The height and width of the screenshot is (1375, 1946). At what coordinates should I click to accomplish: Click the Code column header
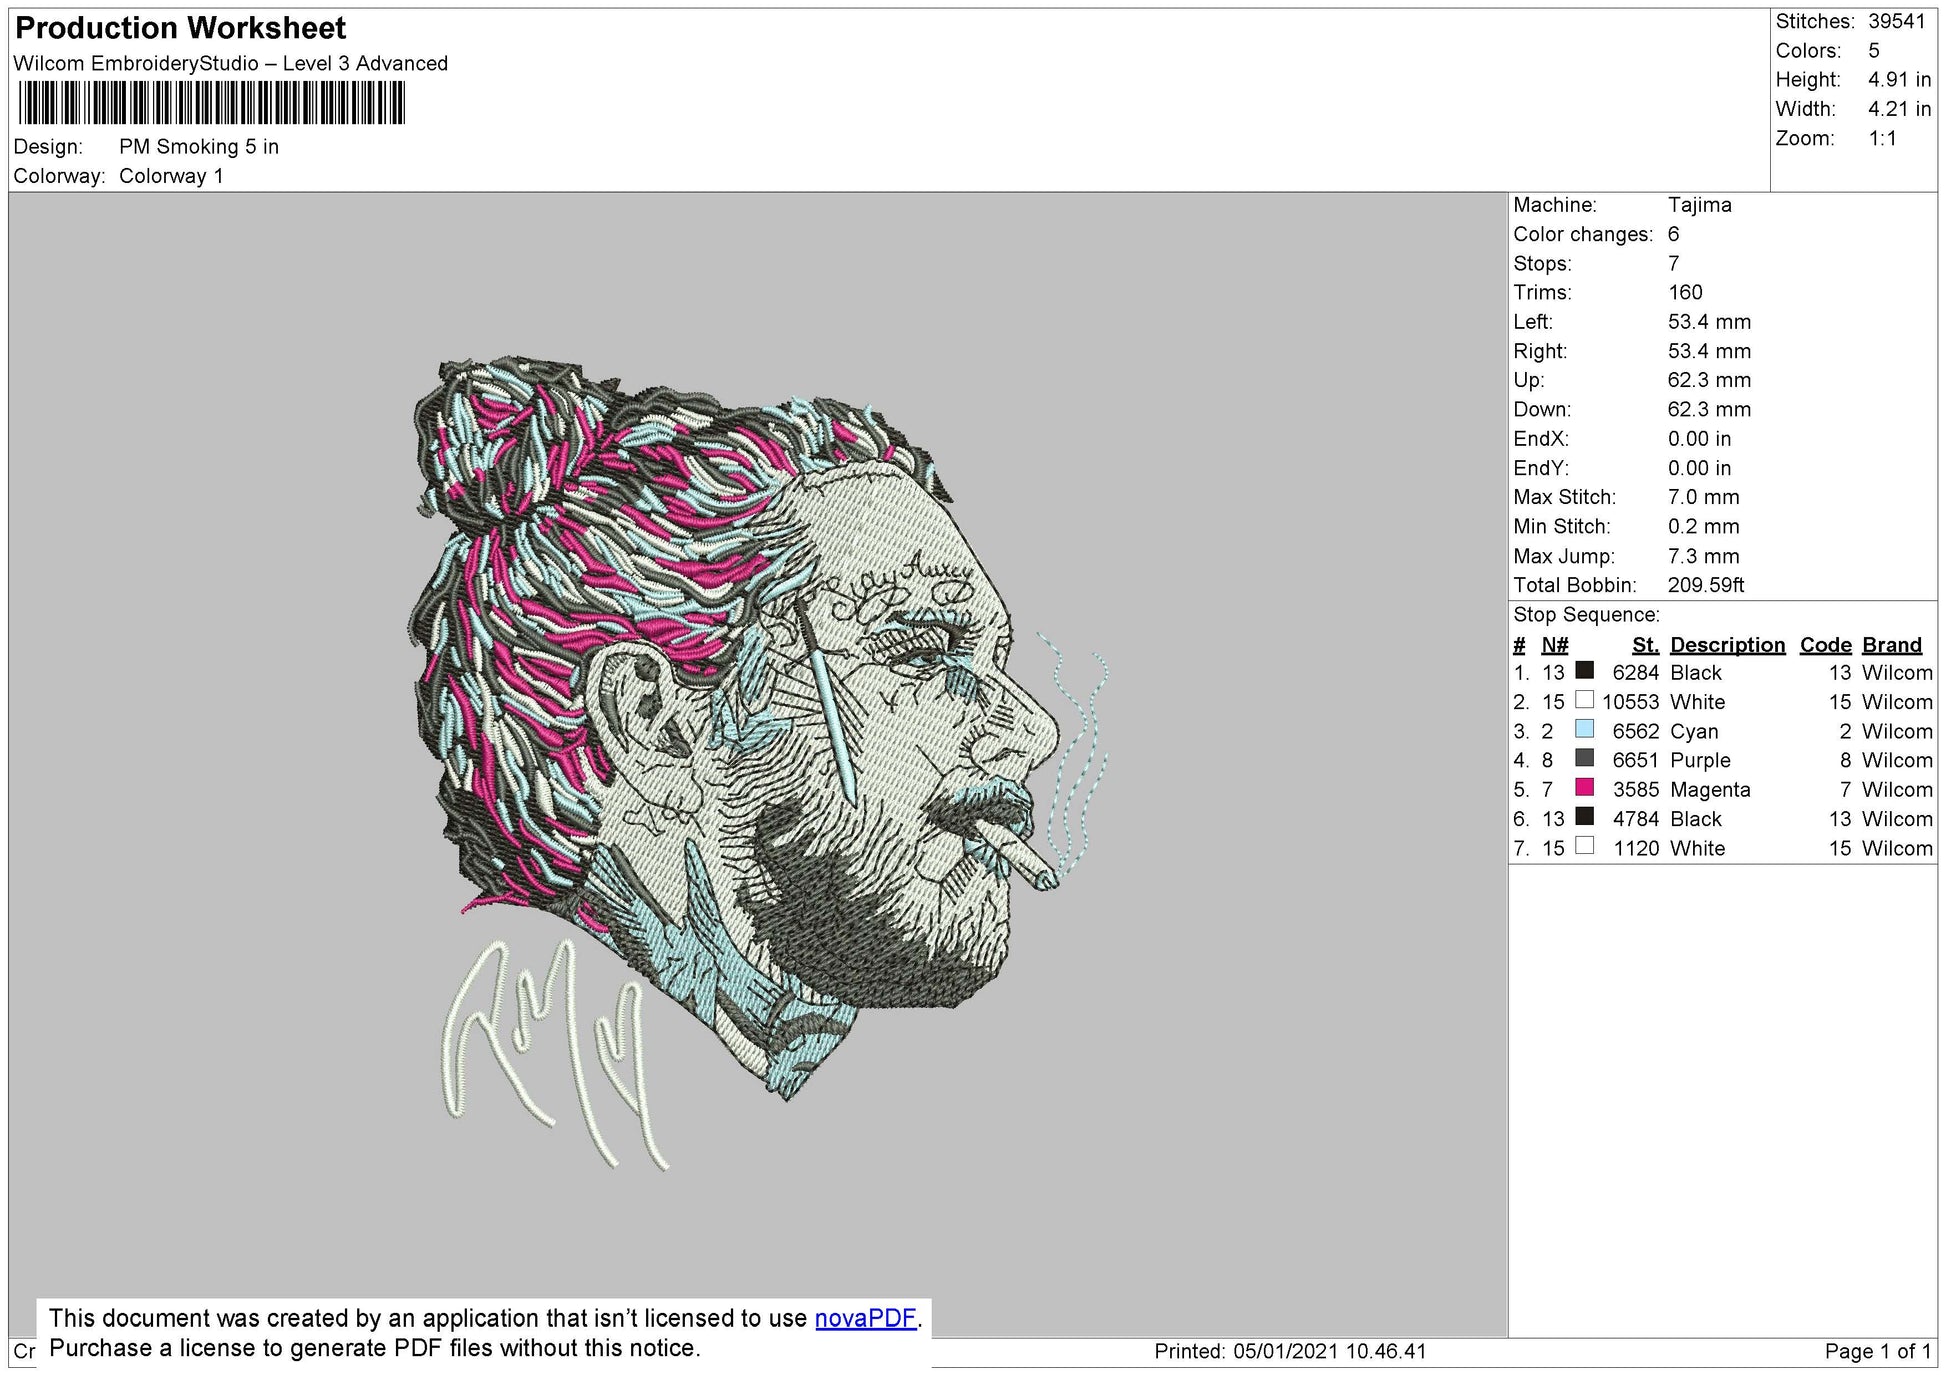pos(1825,645)
